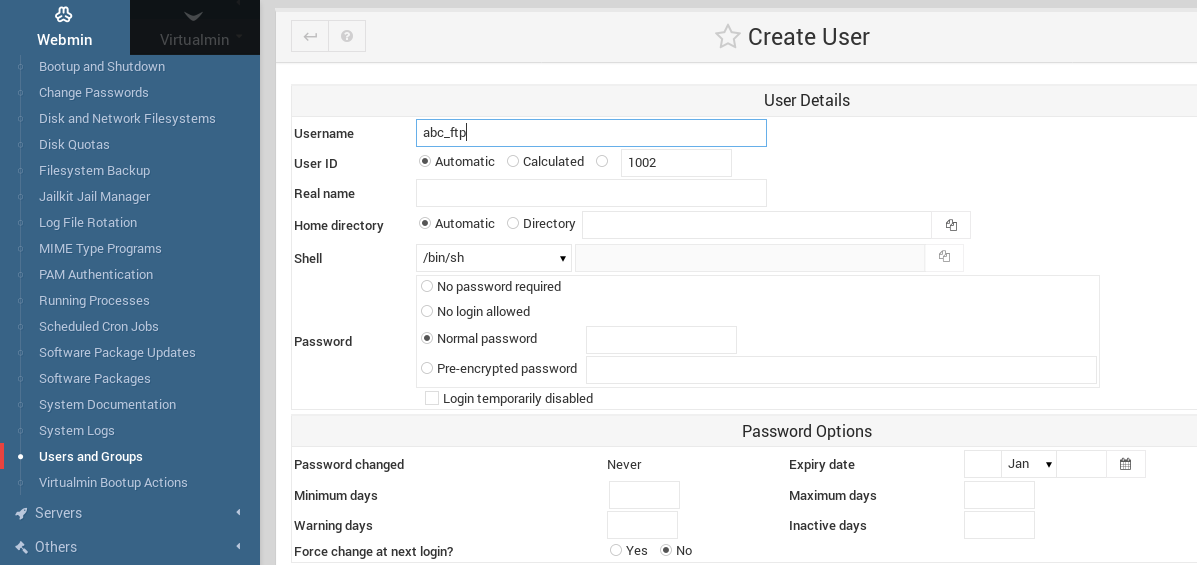Click the Pre-encrypted password field
Viewport: 1197px width, 565px height.
[x=841, y=370]
